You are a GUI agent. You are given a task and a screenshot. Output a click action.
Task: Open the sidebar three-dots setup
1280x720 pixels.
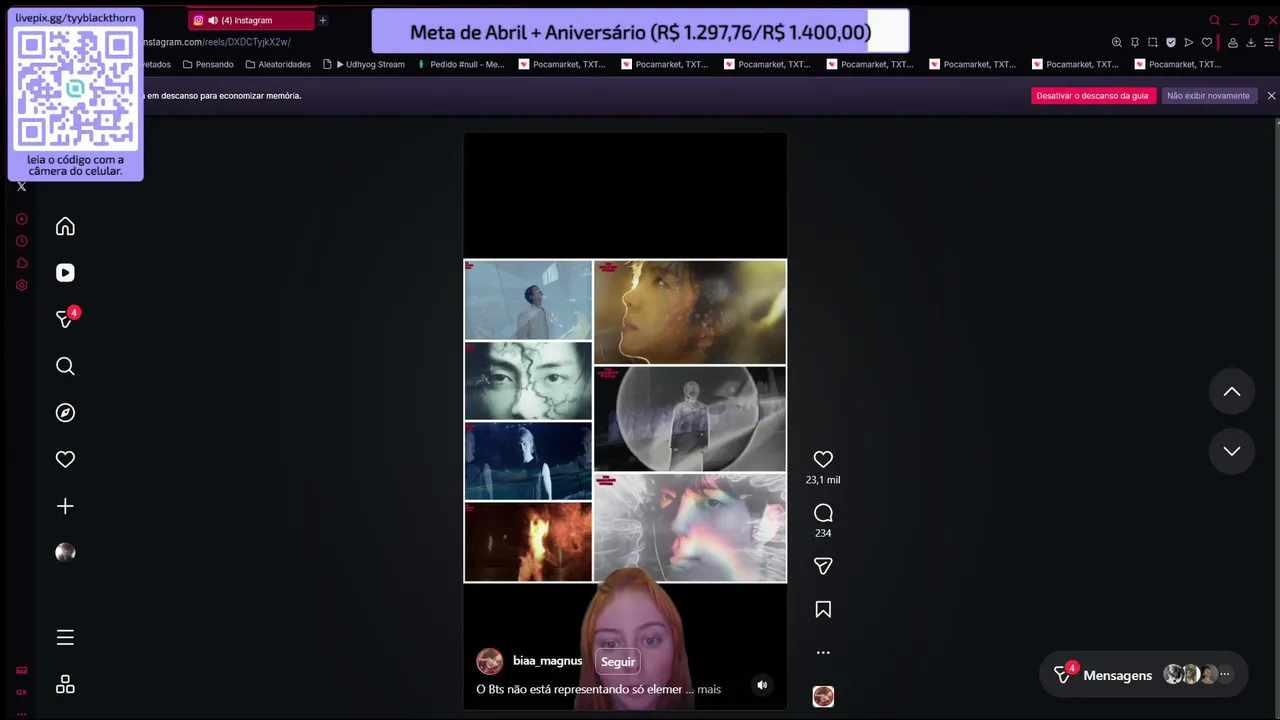pyautogui.click(x=21, y=713)
